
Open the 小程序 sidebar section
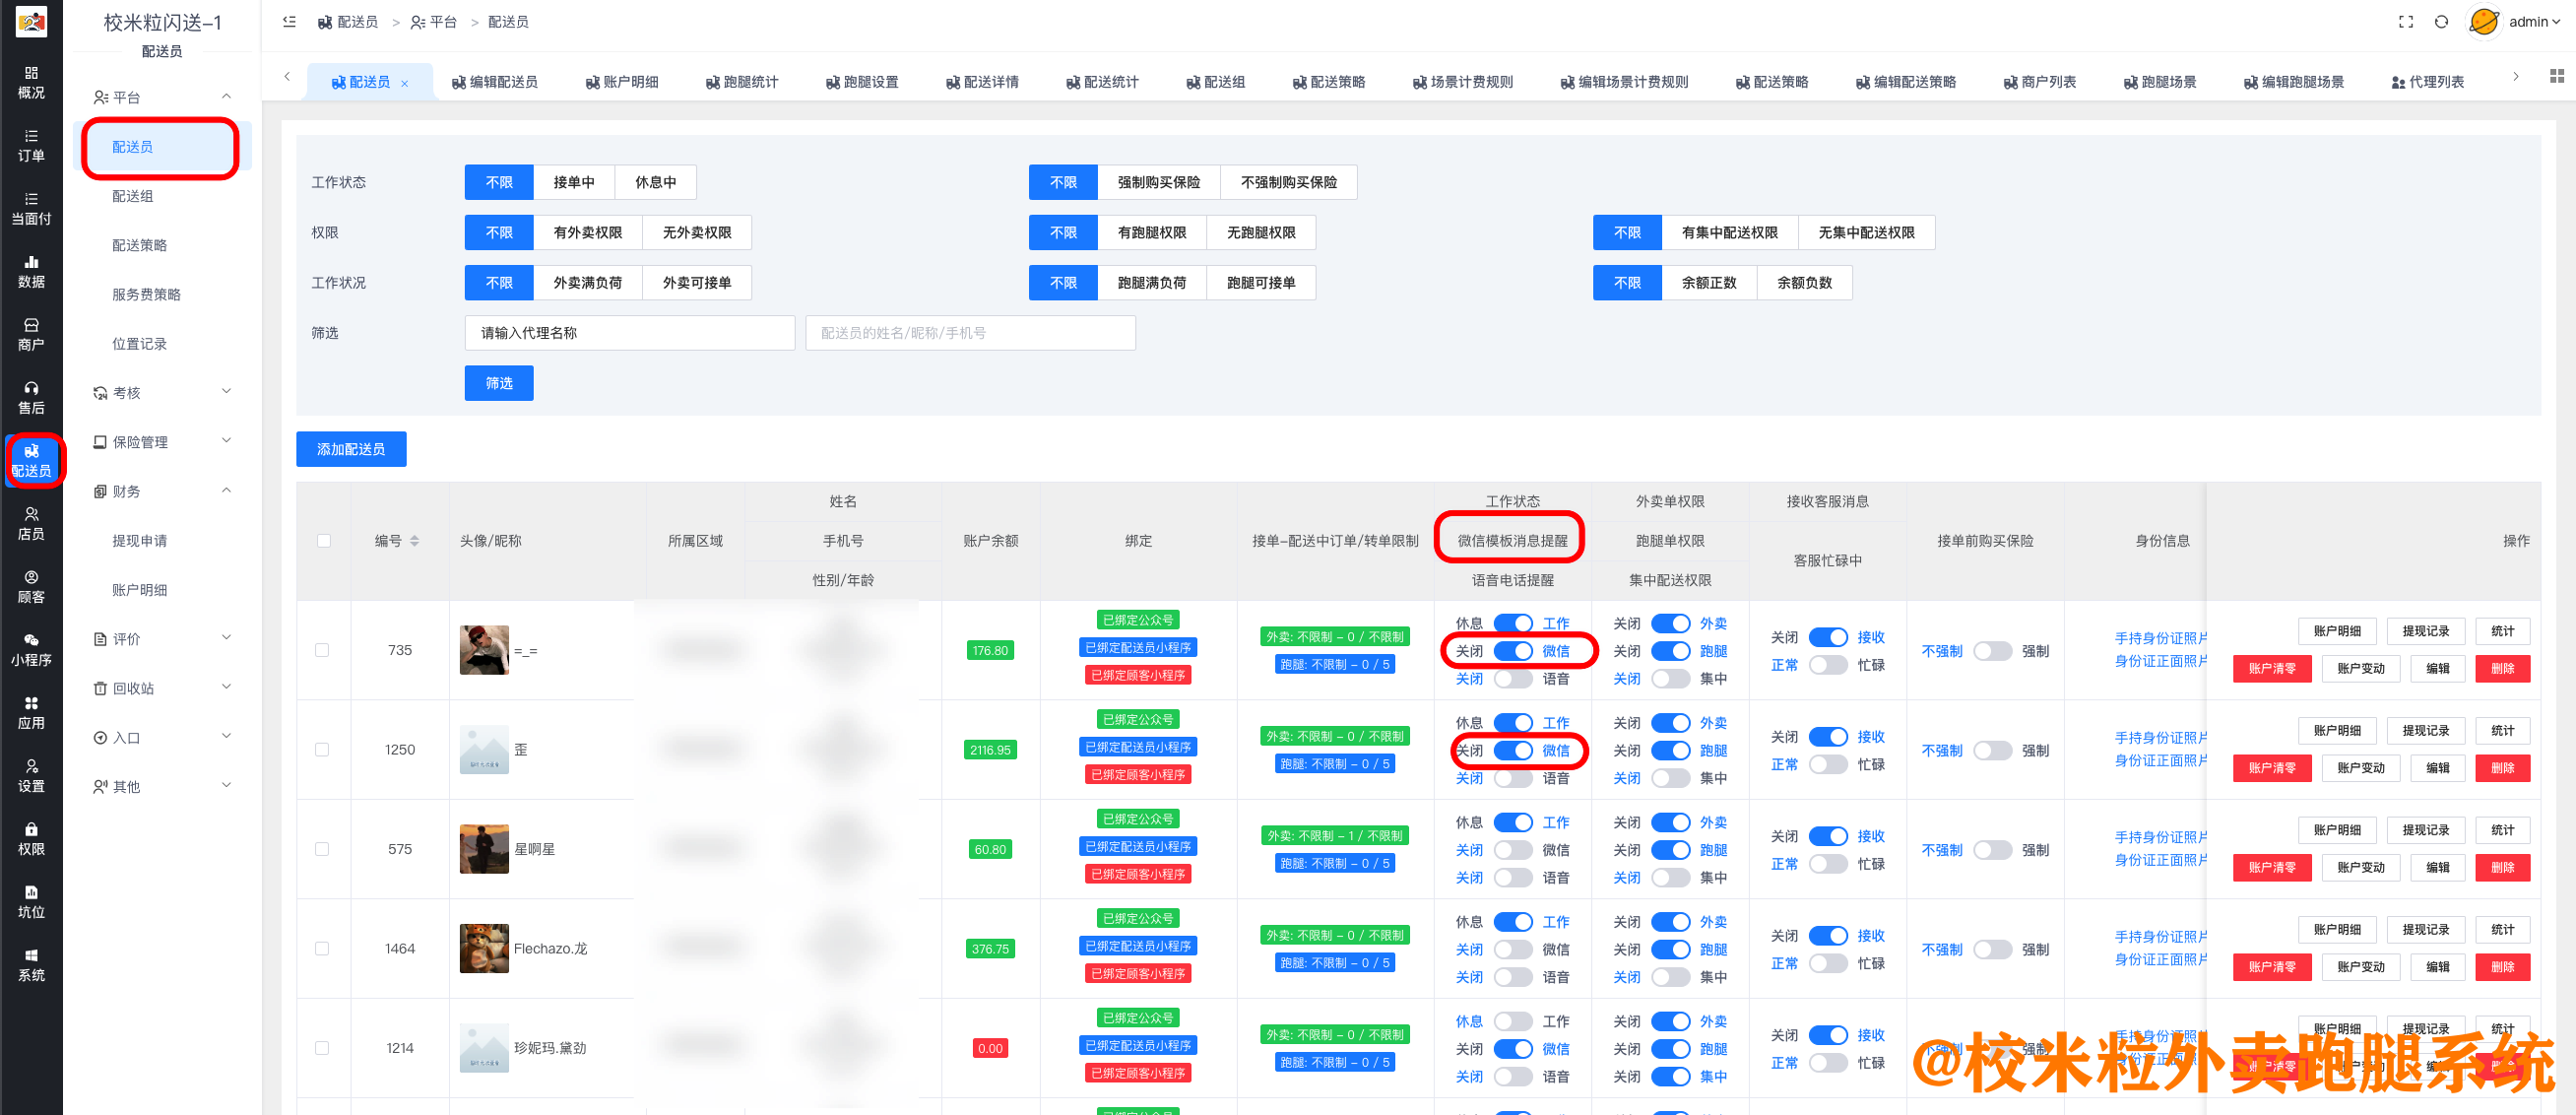point(31,648)
